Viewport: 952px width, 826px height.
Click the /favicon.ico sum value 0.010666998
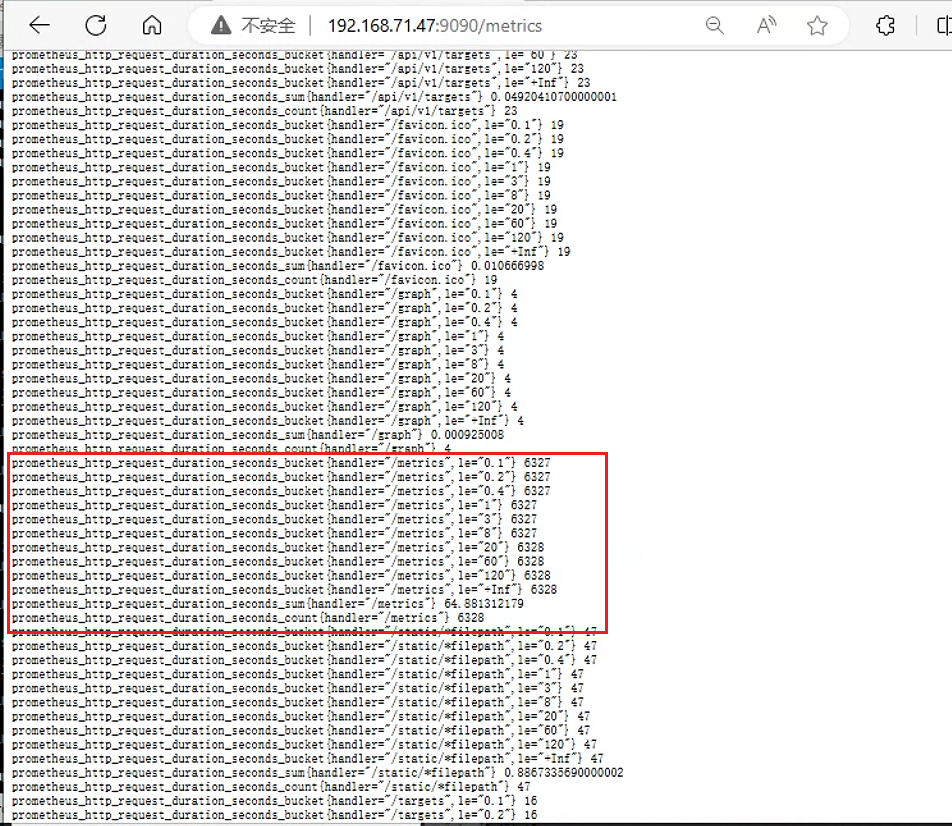[x=508, y=265]
